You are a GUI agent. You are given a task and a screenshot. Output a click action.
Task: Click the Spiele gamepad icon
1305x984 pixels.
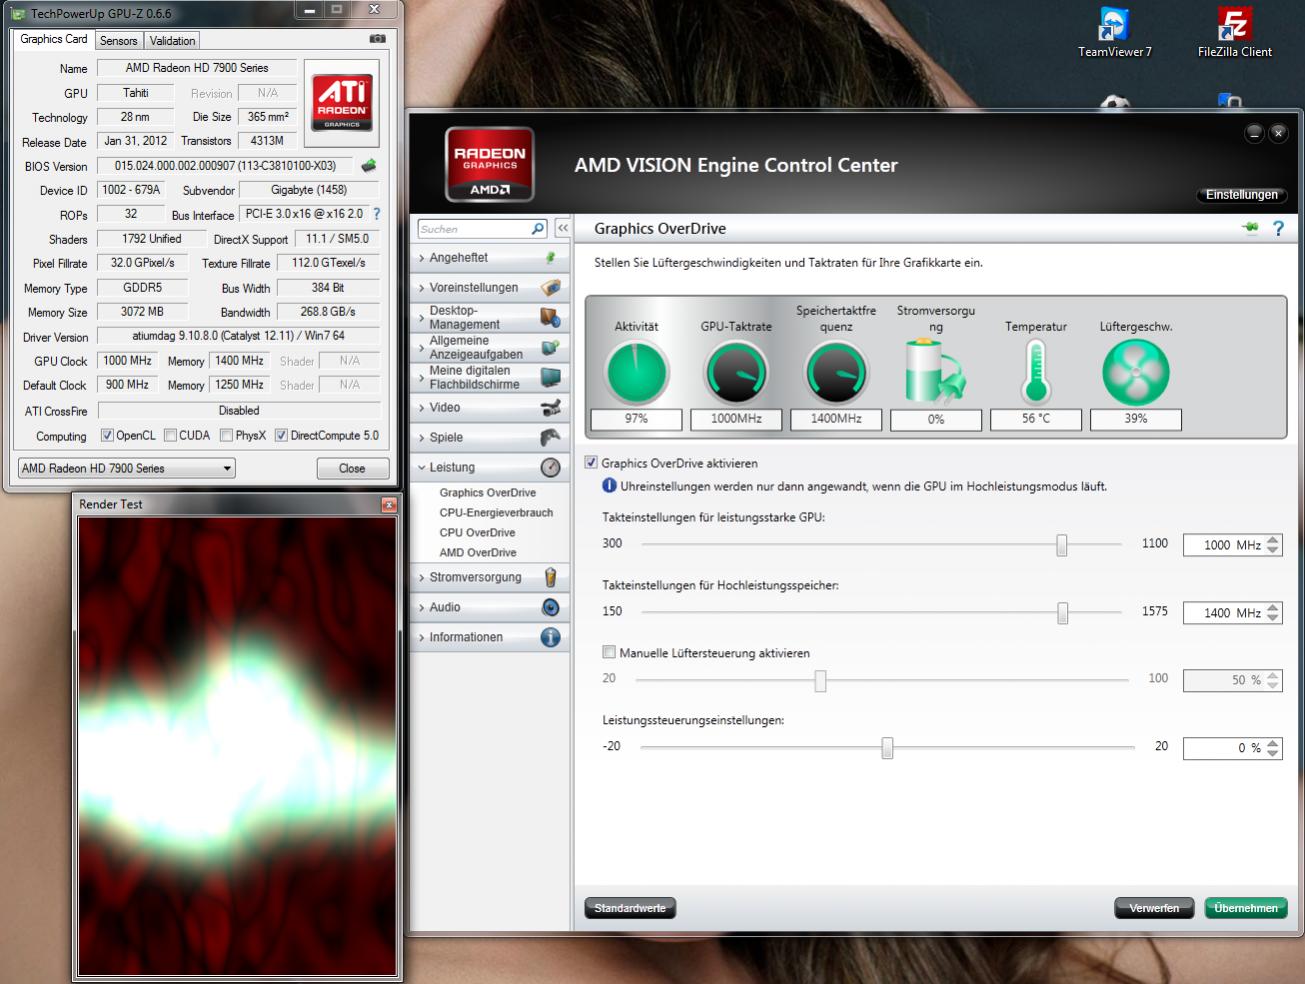point(550,437)
